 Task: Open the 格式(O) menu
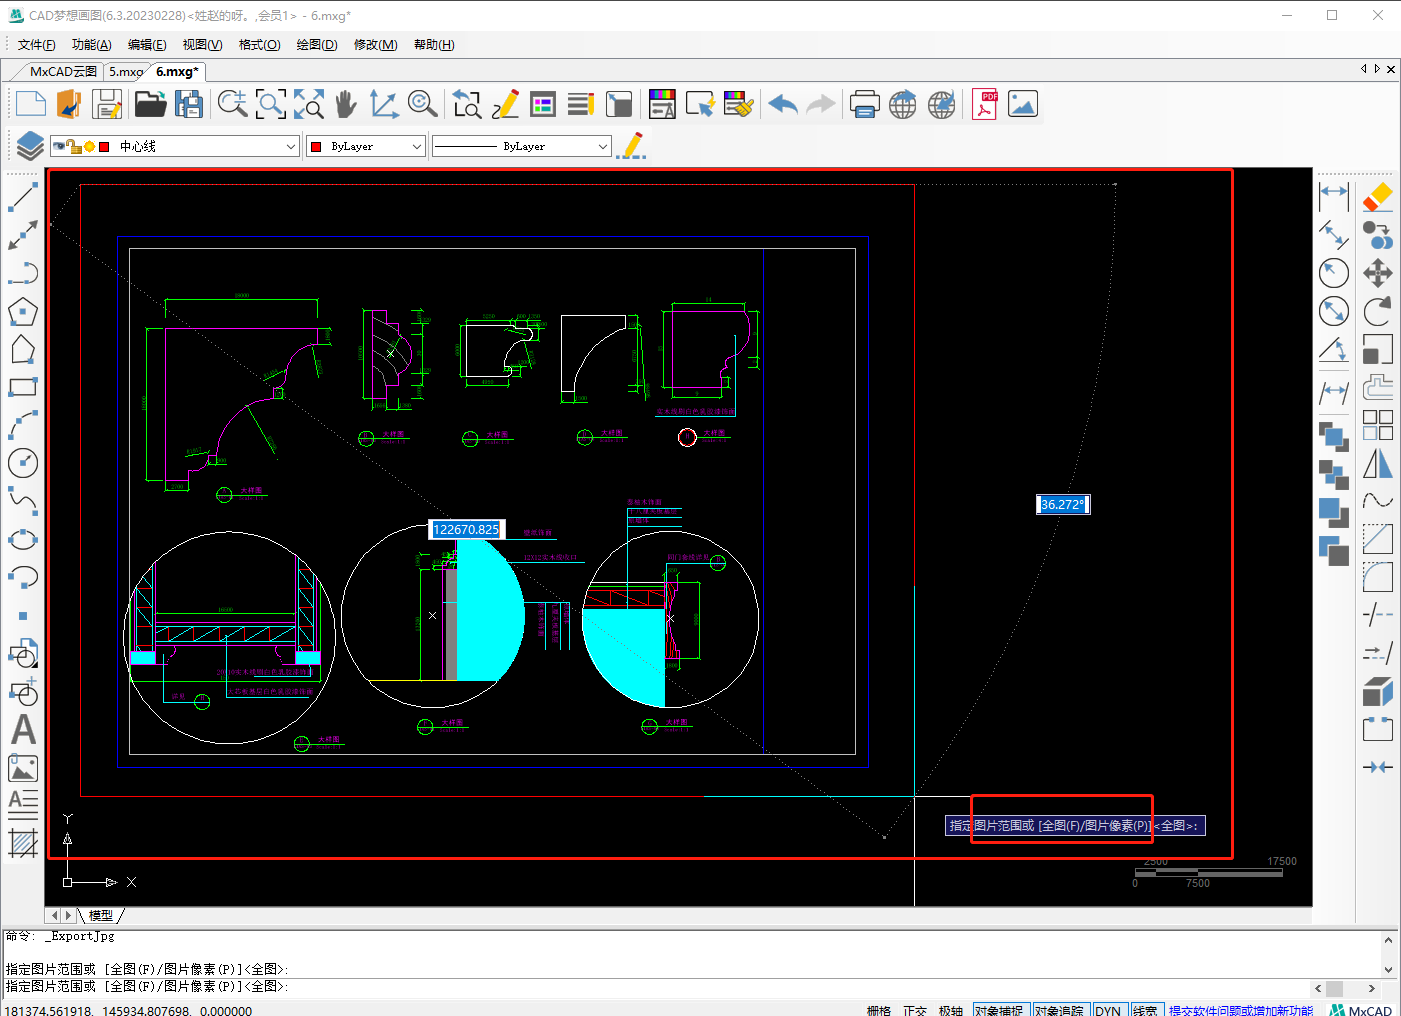coord(260,45)
